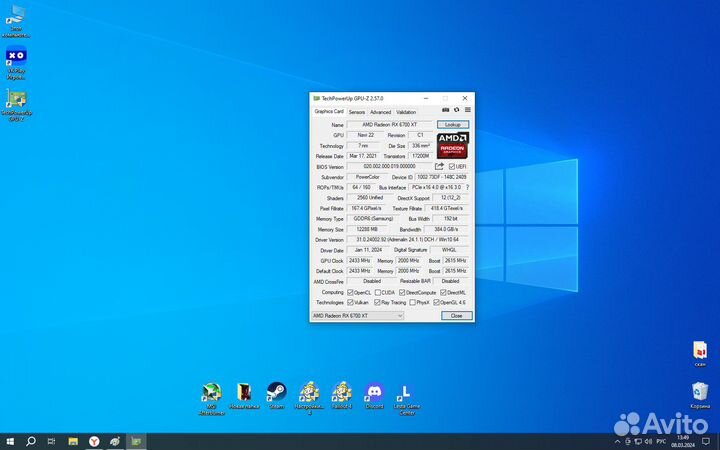
Task: Toggle the Ray Tracing checkbox
Action: pos(377,302)
